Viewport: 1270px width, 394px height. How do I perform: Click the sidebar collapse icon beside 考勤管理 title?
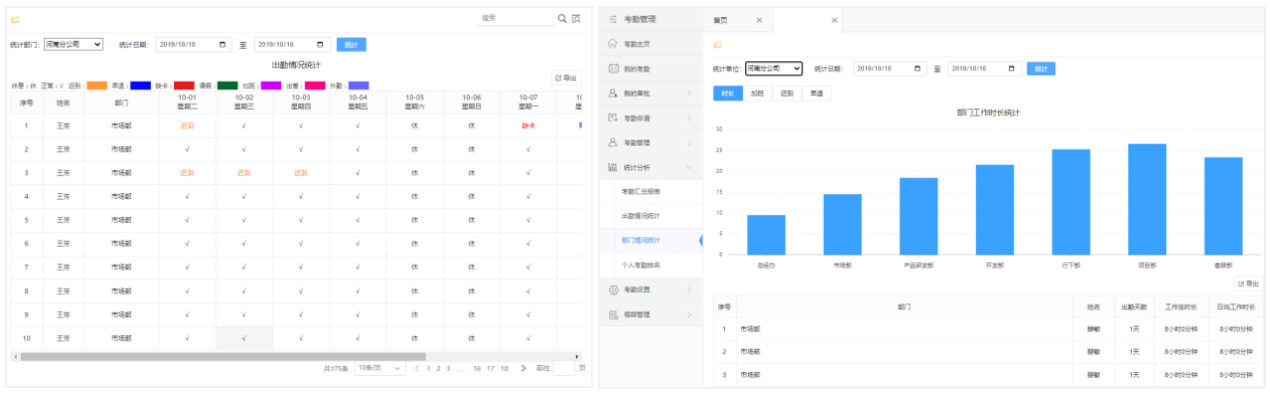tap(613, 20)
